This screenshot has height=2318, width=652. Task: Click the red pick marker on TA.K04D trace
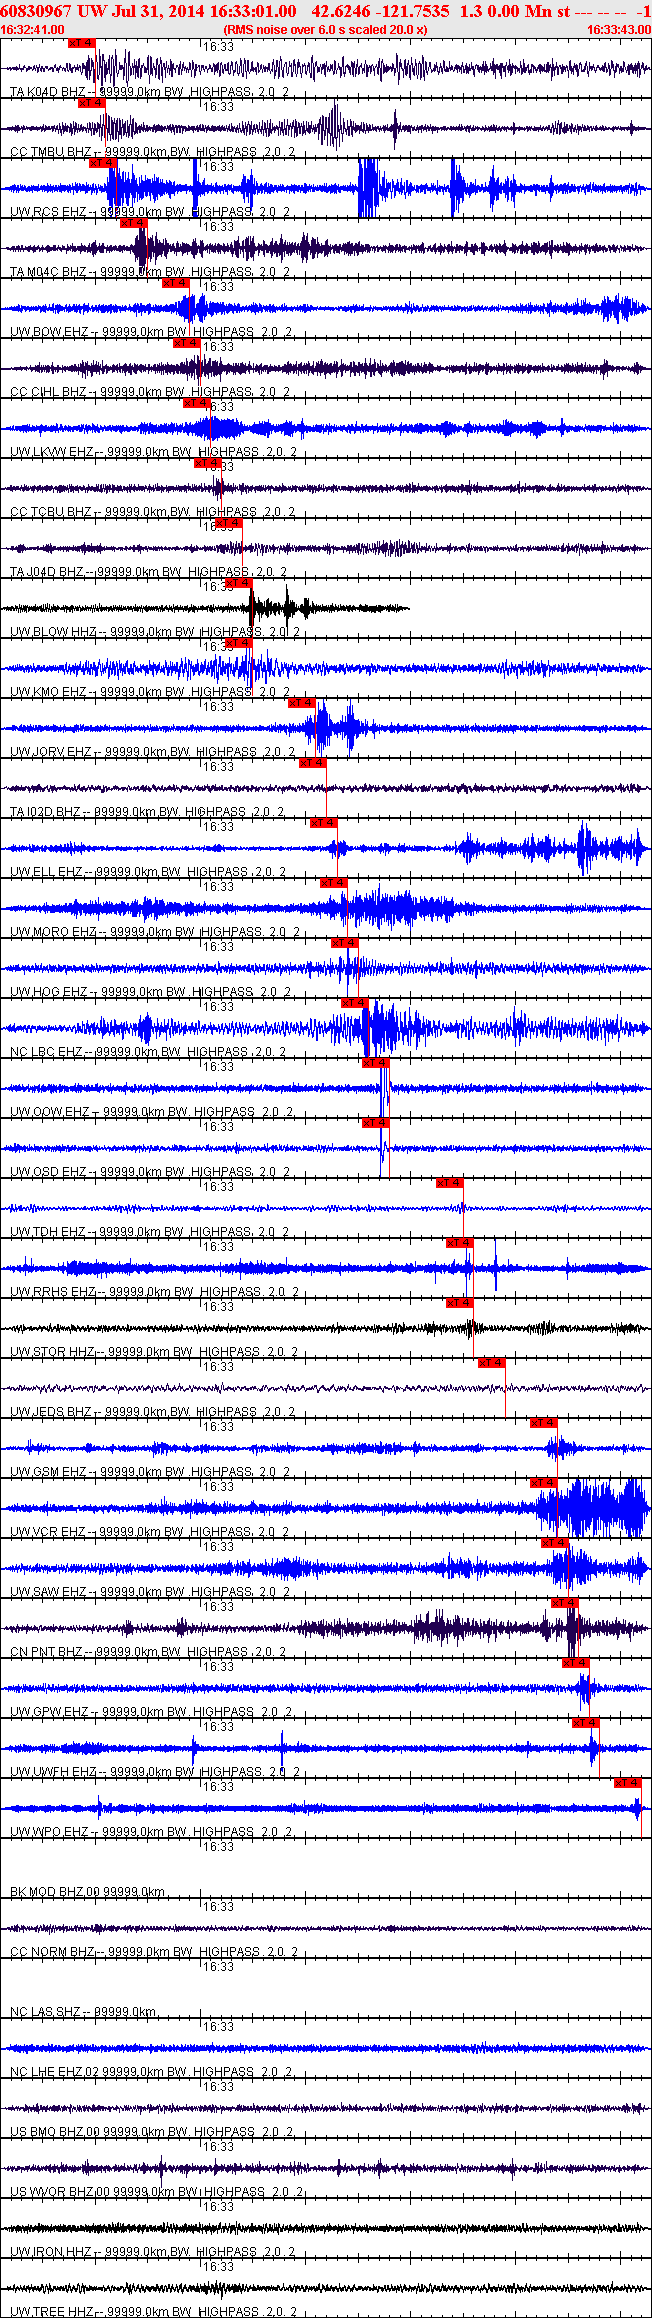[81, 43]
